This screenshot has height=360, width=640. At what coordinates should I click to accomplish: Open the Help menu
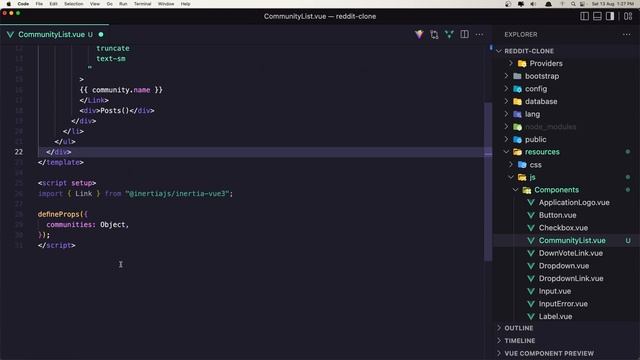point(185,4)
